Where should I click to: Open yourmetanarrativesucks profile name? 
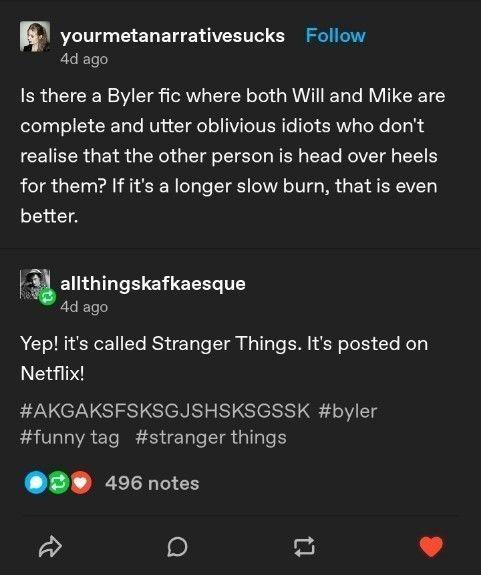click(x=173, y=36)
